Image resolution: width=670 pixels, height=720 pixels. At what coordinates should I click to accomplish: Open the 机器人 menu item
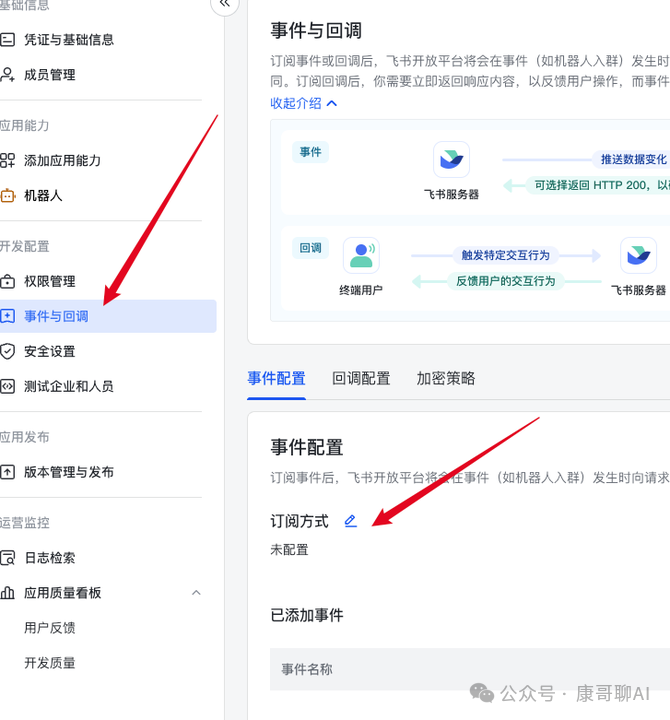[43, 196]
